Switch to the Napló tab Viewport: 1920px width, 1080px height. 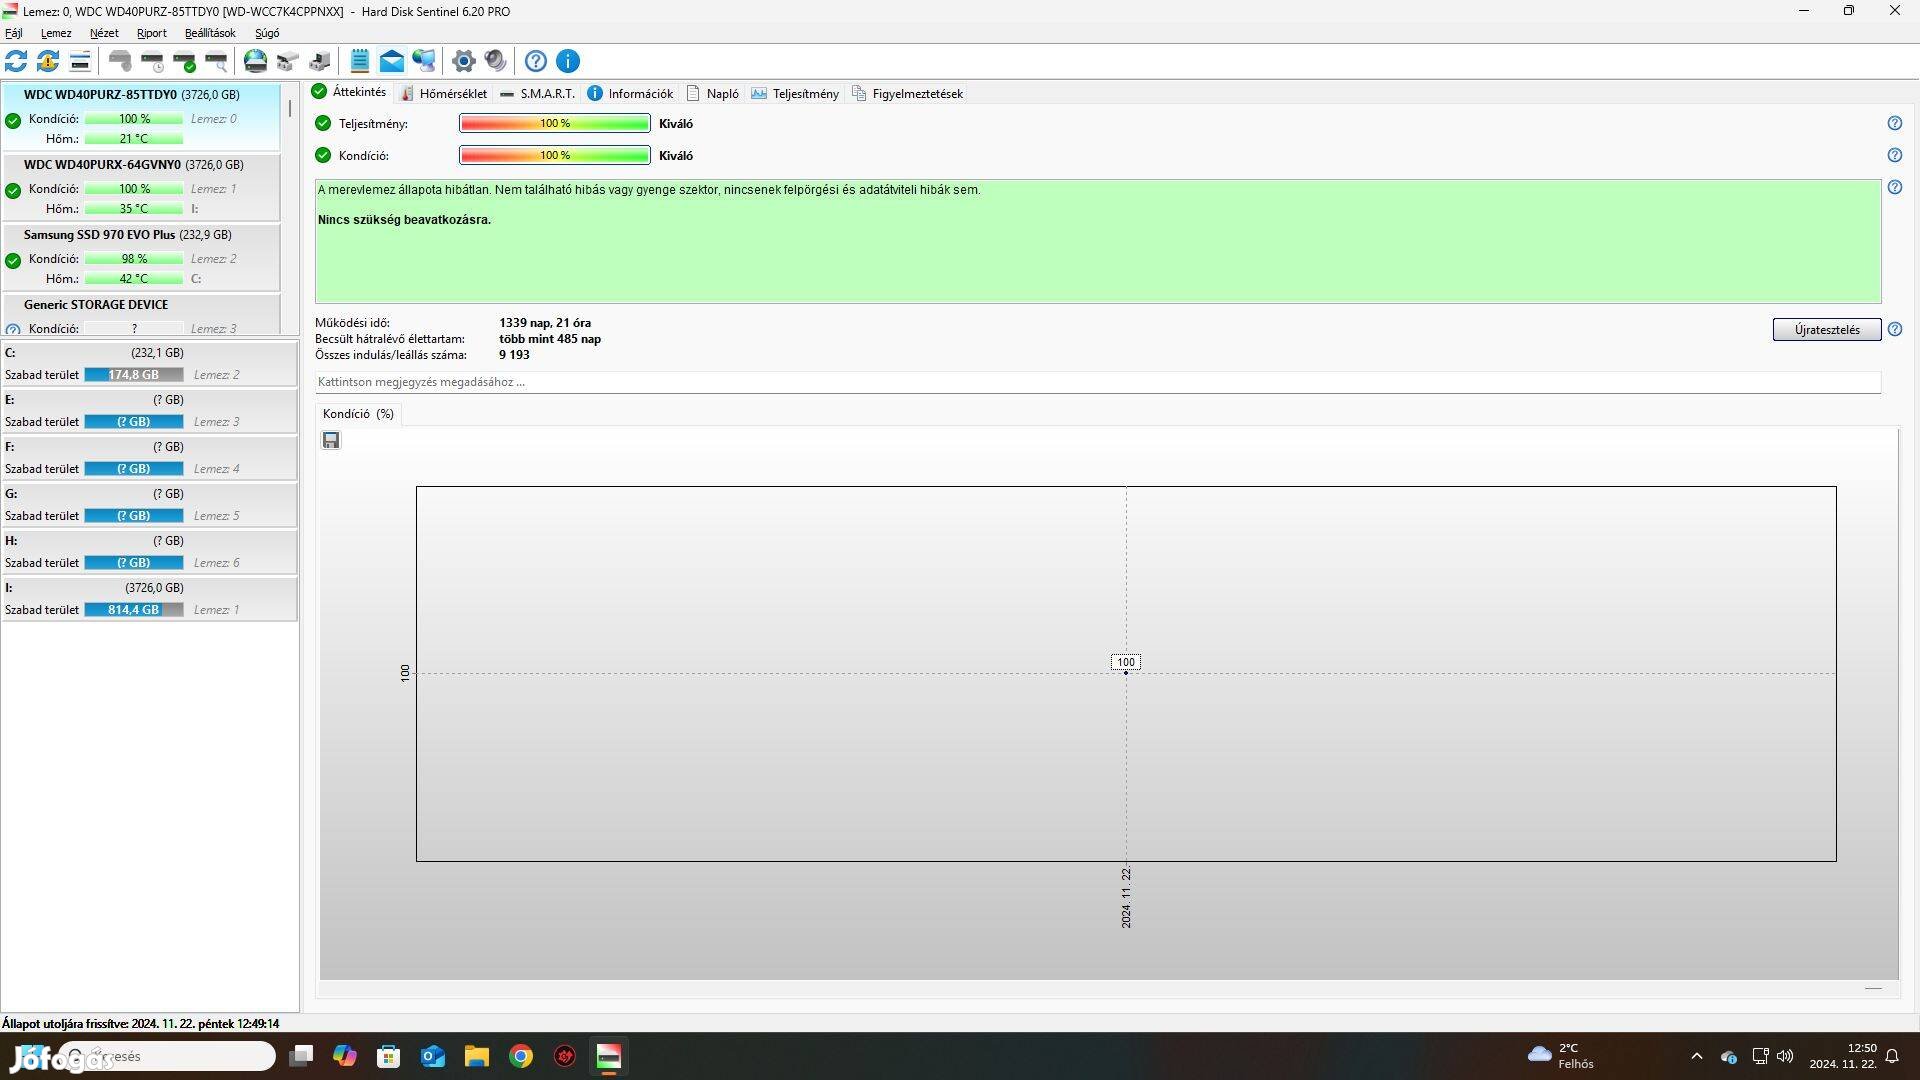click(x=713, y=93)
